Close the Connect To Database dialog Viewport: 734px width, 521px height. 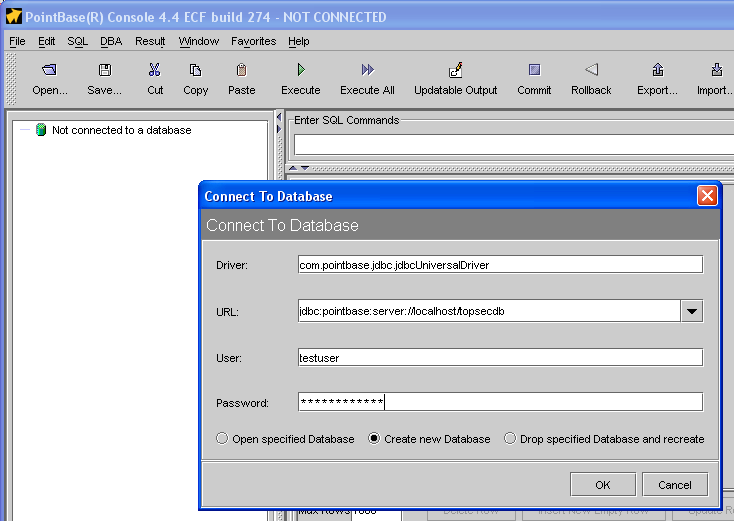tap(707, 196)
